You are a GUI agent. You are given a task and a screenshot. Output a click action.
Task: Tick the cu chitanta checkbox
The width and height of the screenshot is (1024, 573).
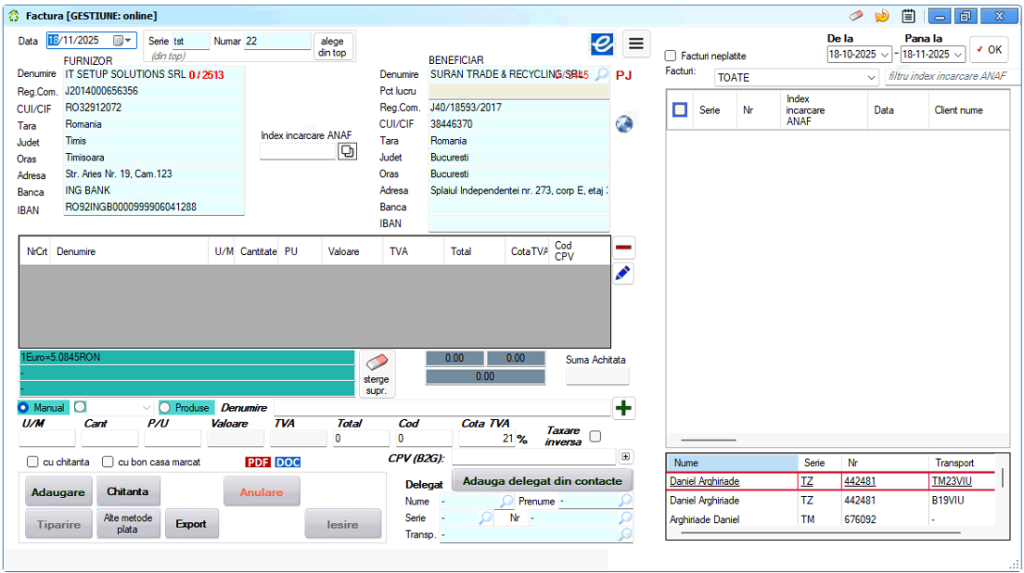click(x=33, y=462)
